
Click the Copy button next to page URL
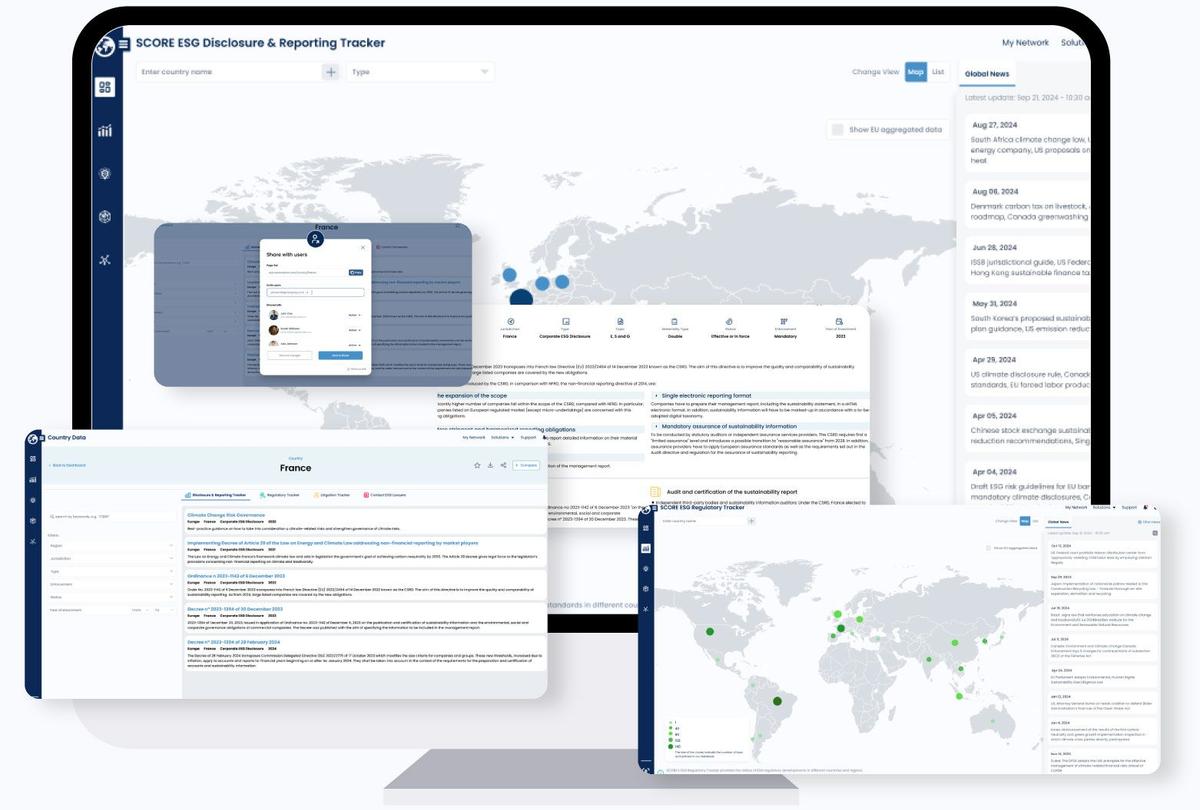coord(356,272)
